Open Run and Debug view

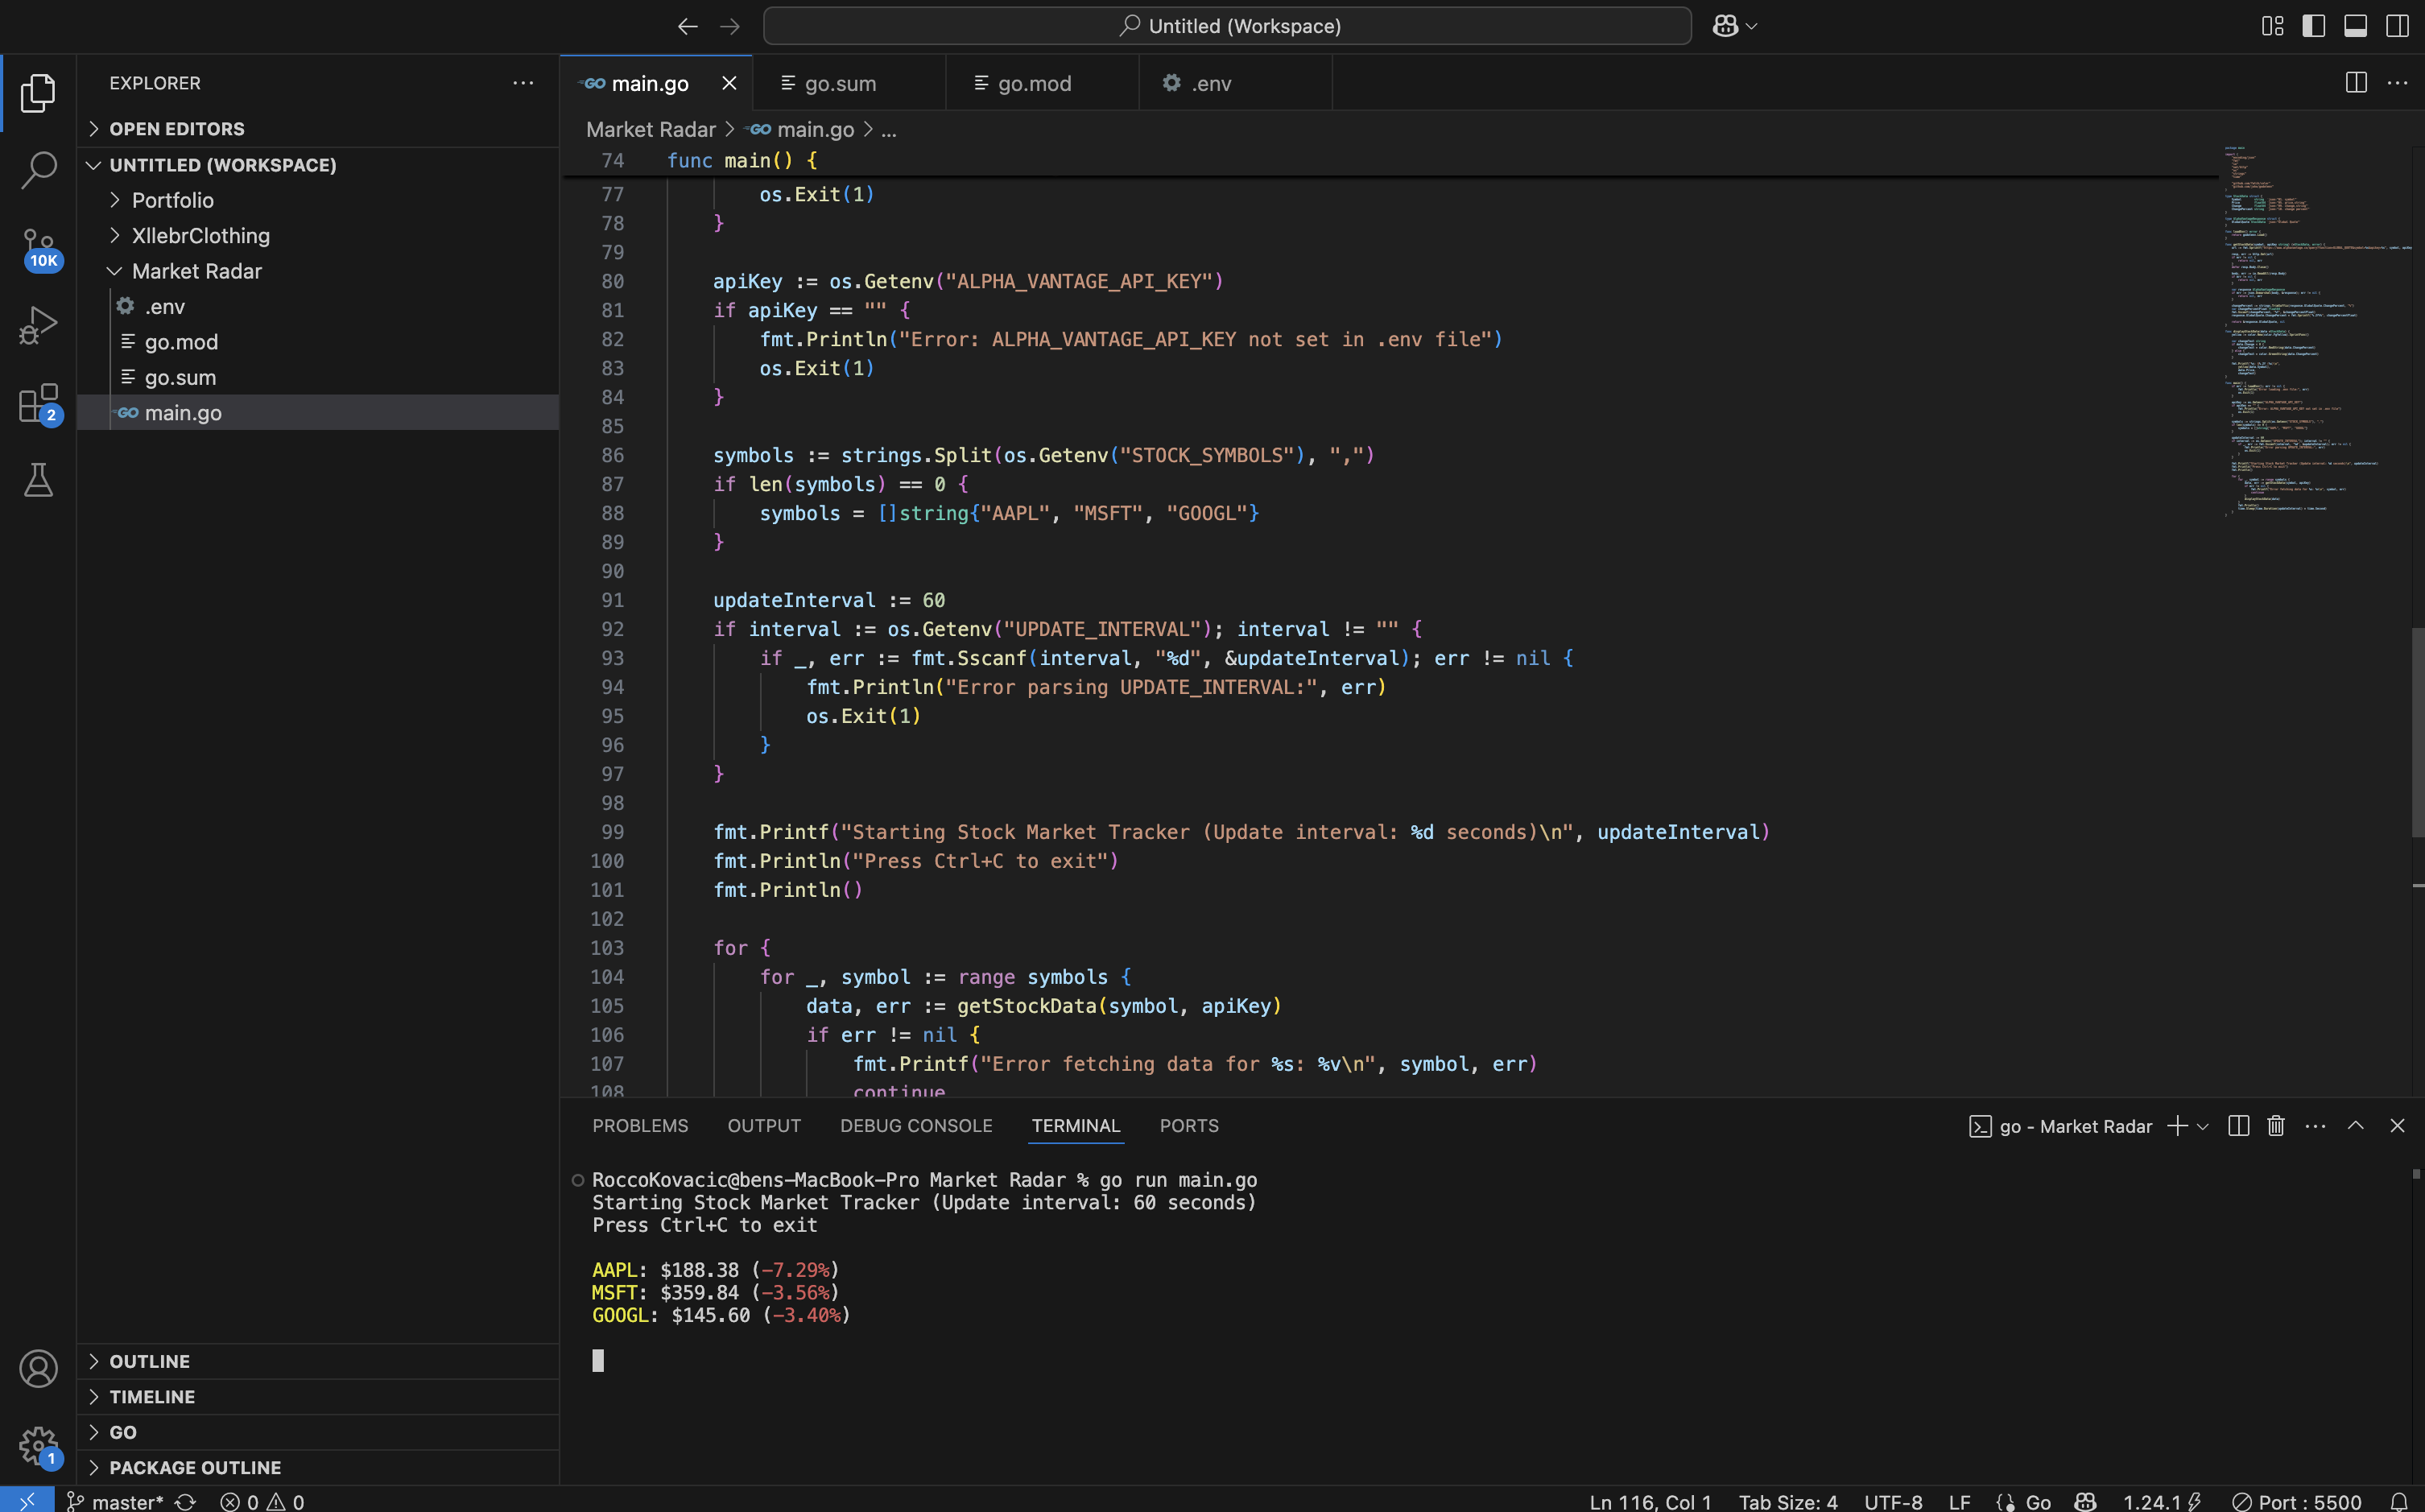38,325
